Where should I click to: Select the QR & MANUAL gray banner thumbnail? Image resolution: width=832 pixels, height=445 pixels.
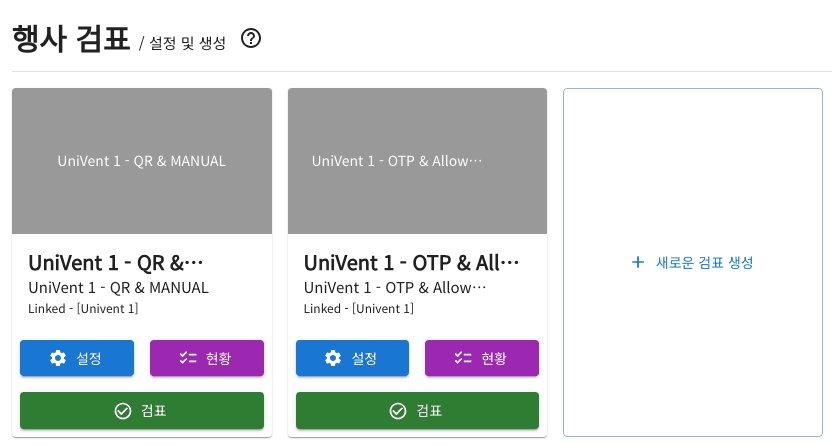[x=142, y=161]
